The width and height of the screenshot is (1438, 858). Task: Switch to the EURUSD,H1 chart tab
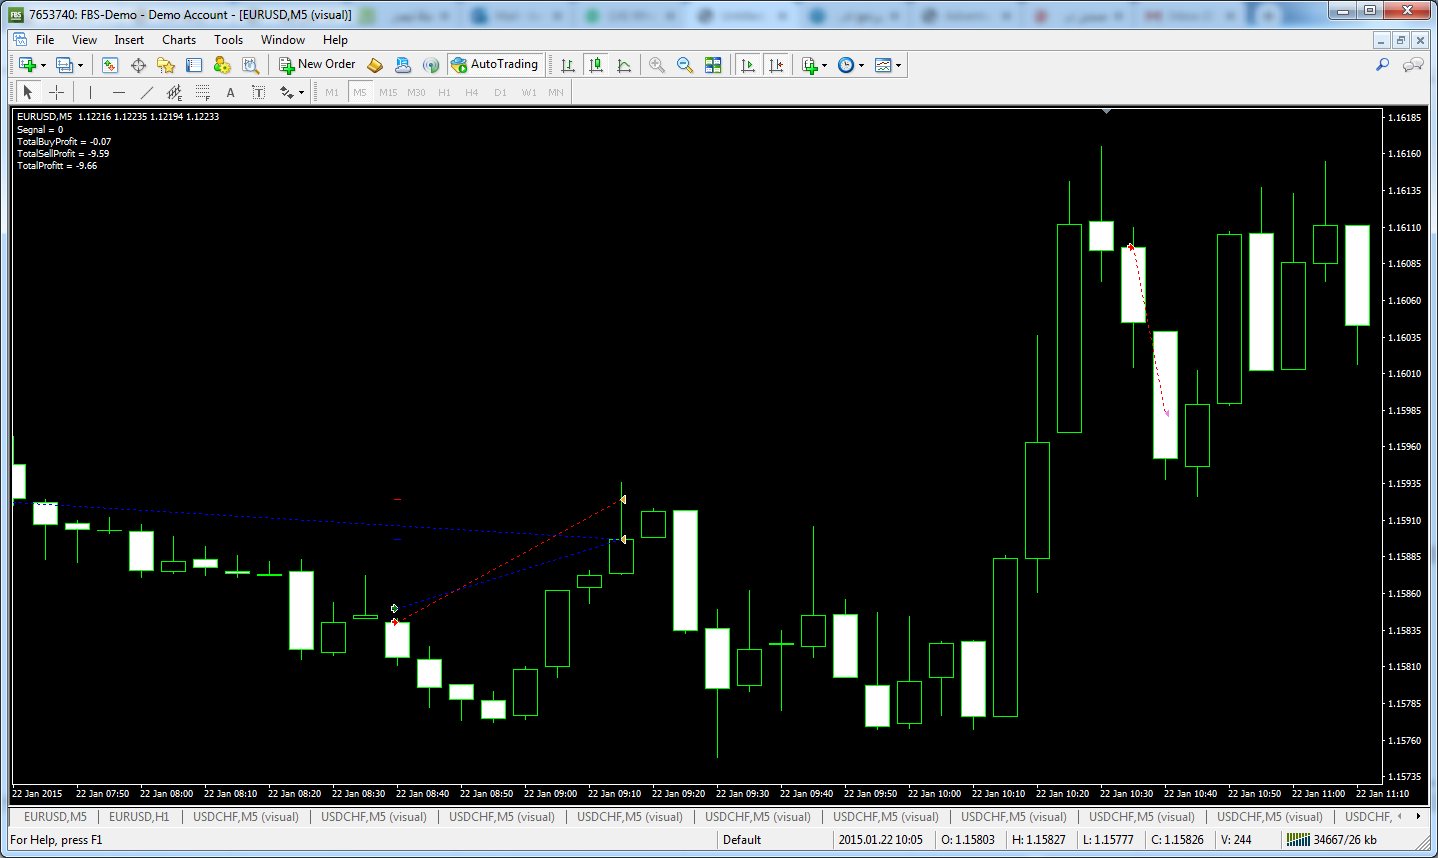pyautogui.click(x=139, y=817)
